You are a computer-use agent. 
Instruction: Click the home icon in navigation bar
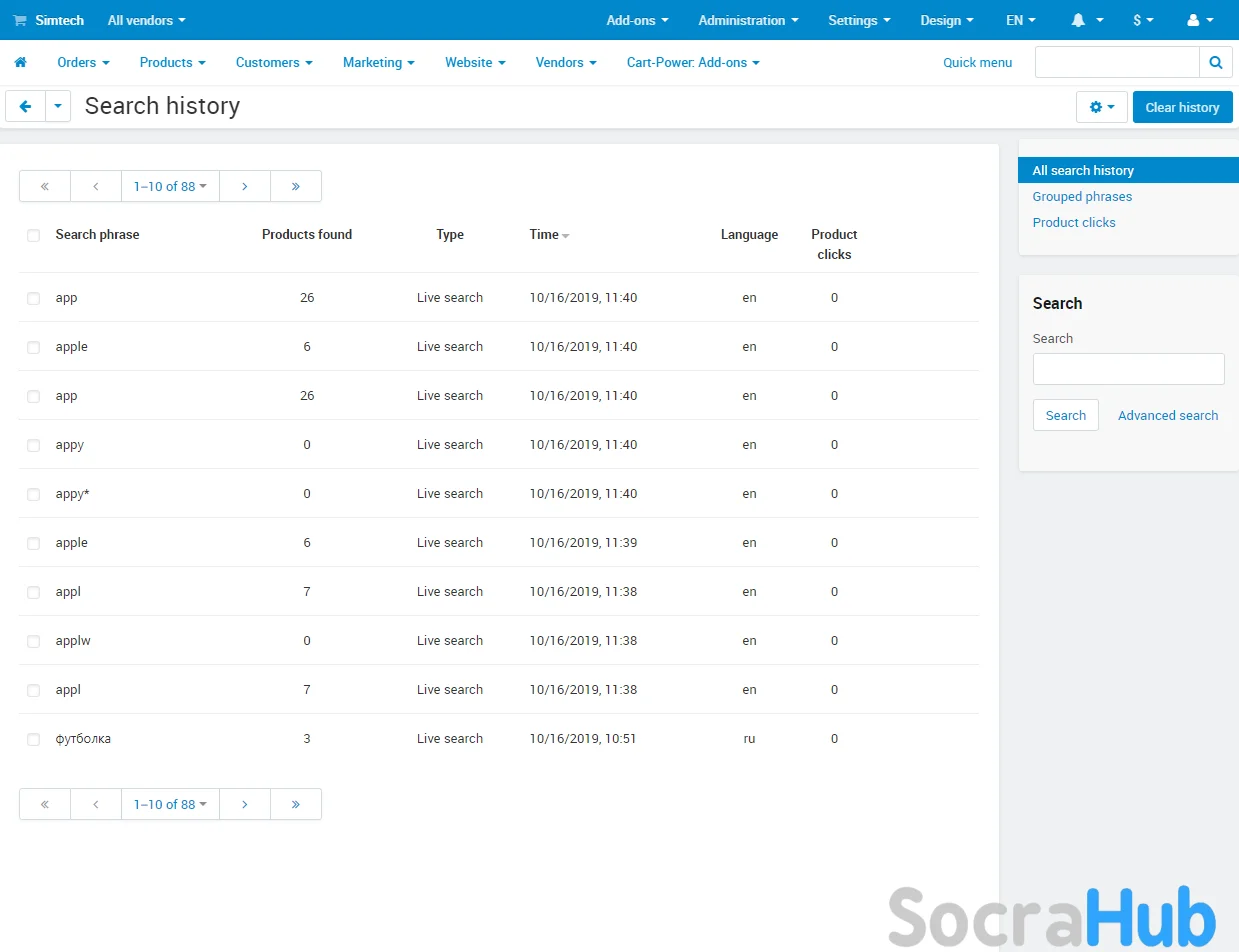pos(20,62)
